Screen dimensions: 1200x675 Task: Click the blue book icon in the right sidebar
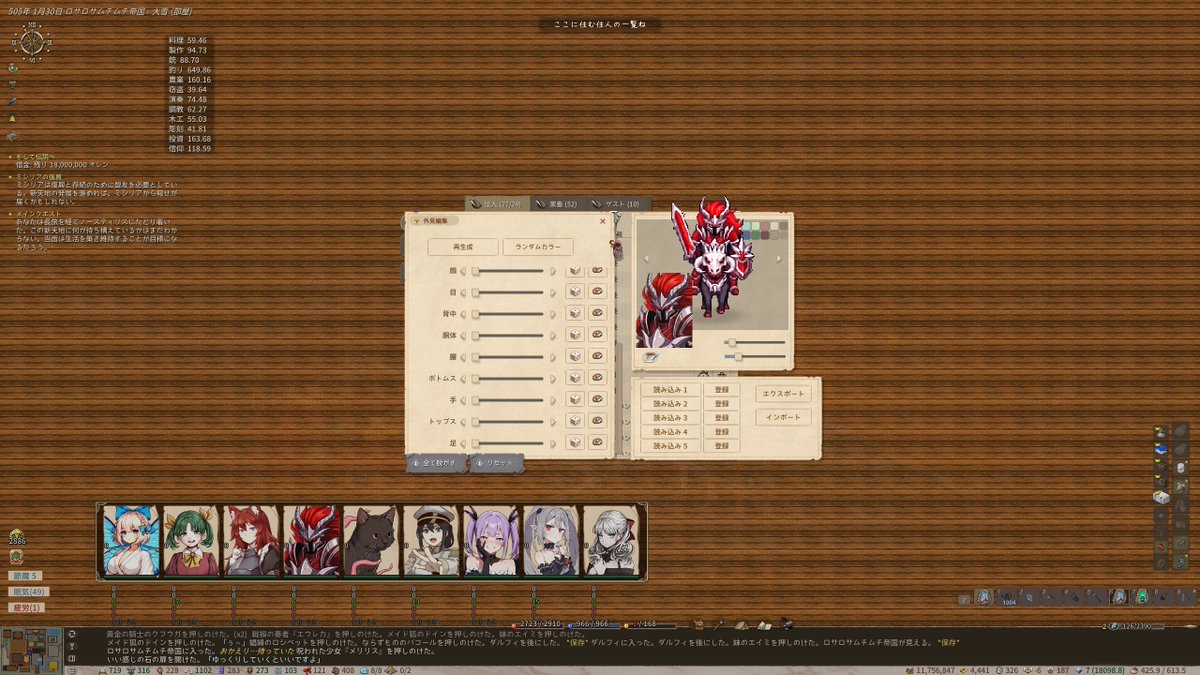[x=1160, y=448]
